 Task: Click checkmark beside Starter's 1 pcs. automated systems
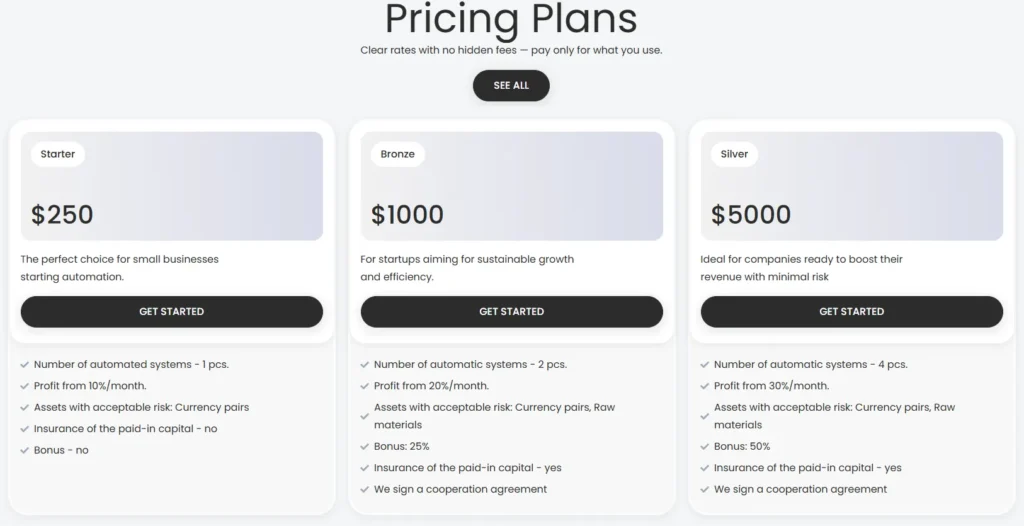pos(25,365)
